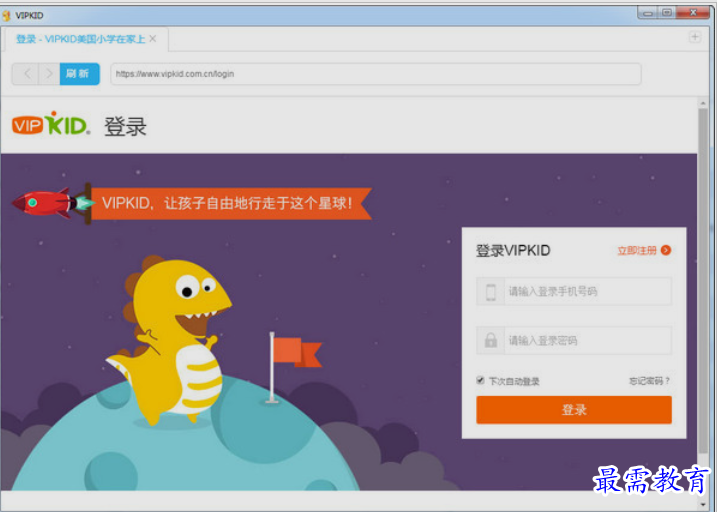Toggle the 下次自动登录 checkbox

coord(480,380)
